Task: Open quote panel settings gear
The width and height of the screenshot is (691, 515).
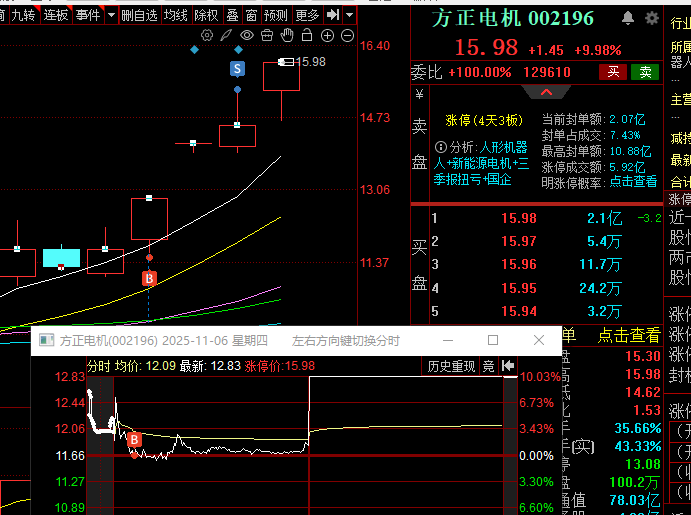Action: [652, 18]
